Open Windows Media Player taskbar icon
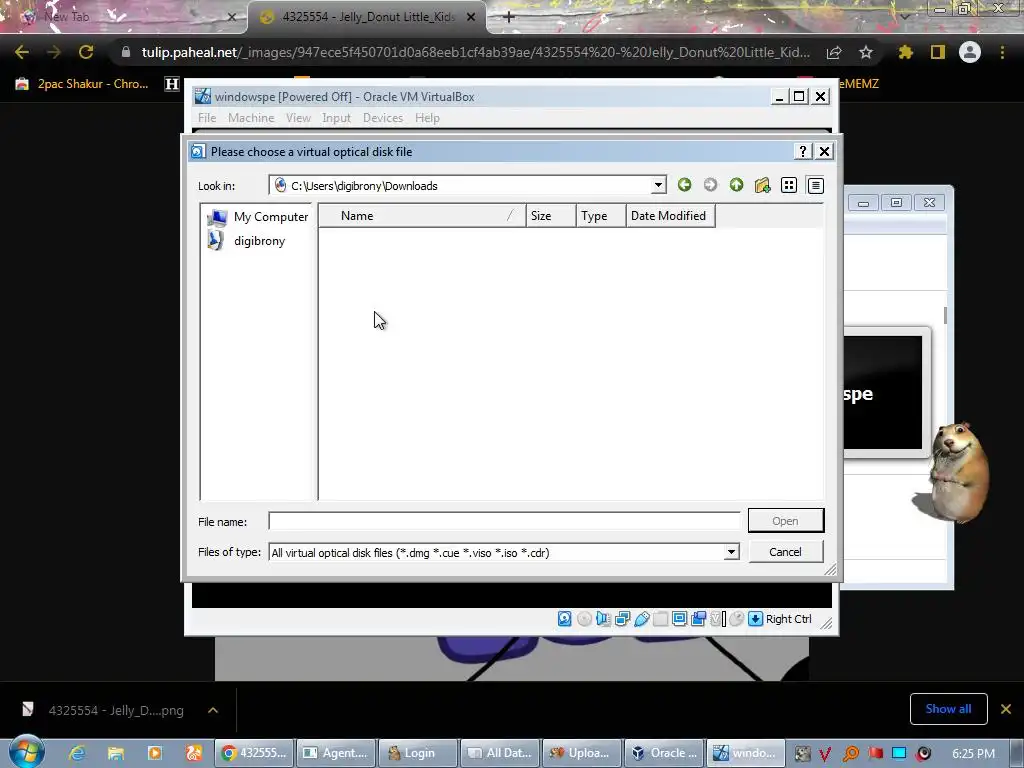The width and height of the screenshot is (1024, 768). [155, 753]
